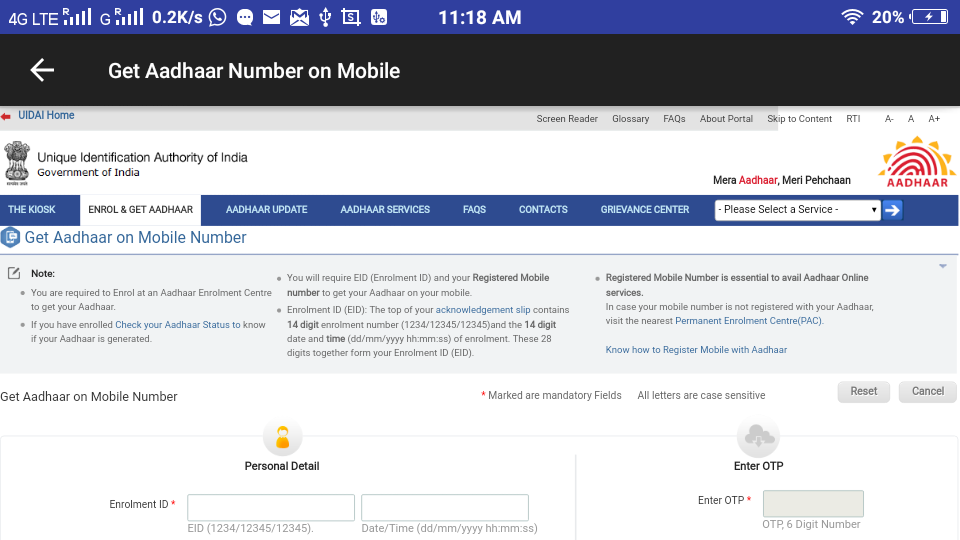Focus the enrolment Date/Time field
The width and height of the screenshot is (960, 540).
click(444, 508)
